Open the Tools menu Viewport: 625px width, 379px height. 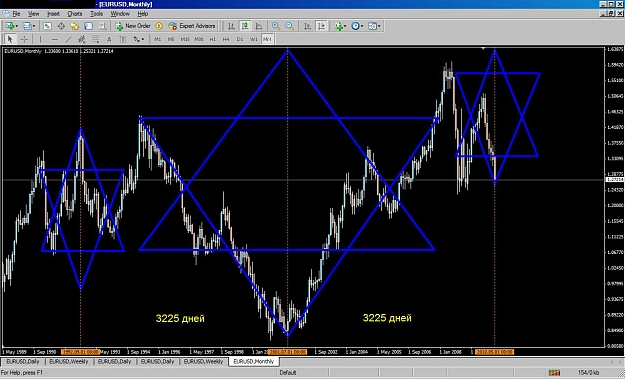[x=96, y=14]
